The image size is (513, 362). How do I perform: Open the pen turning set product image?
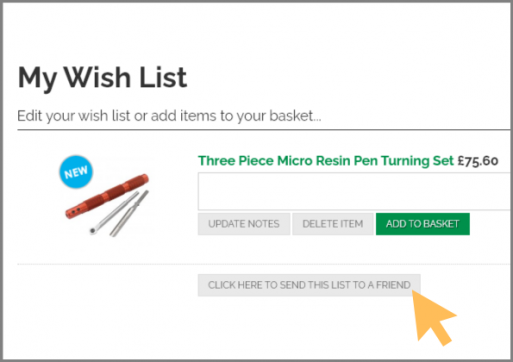106,198
